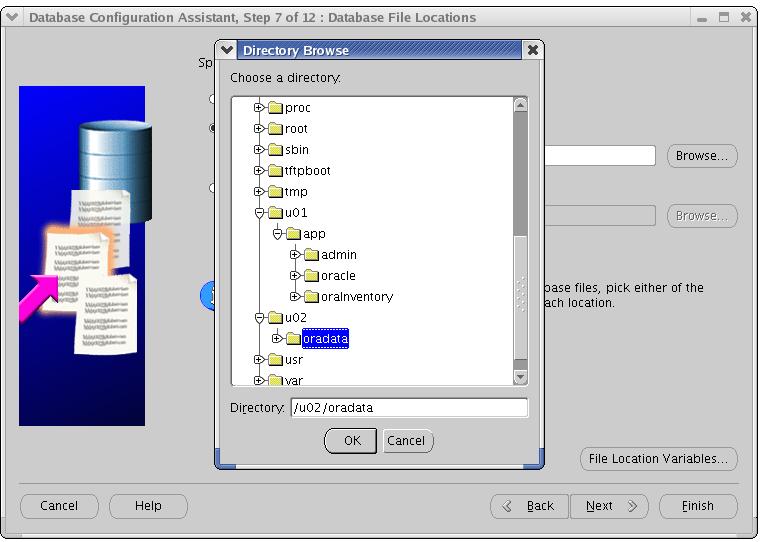Close the Directory Browse dialog
Screen dimensions: 762x542
pyautogui.click(x=533, y=50)
